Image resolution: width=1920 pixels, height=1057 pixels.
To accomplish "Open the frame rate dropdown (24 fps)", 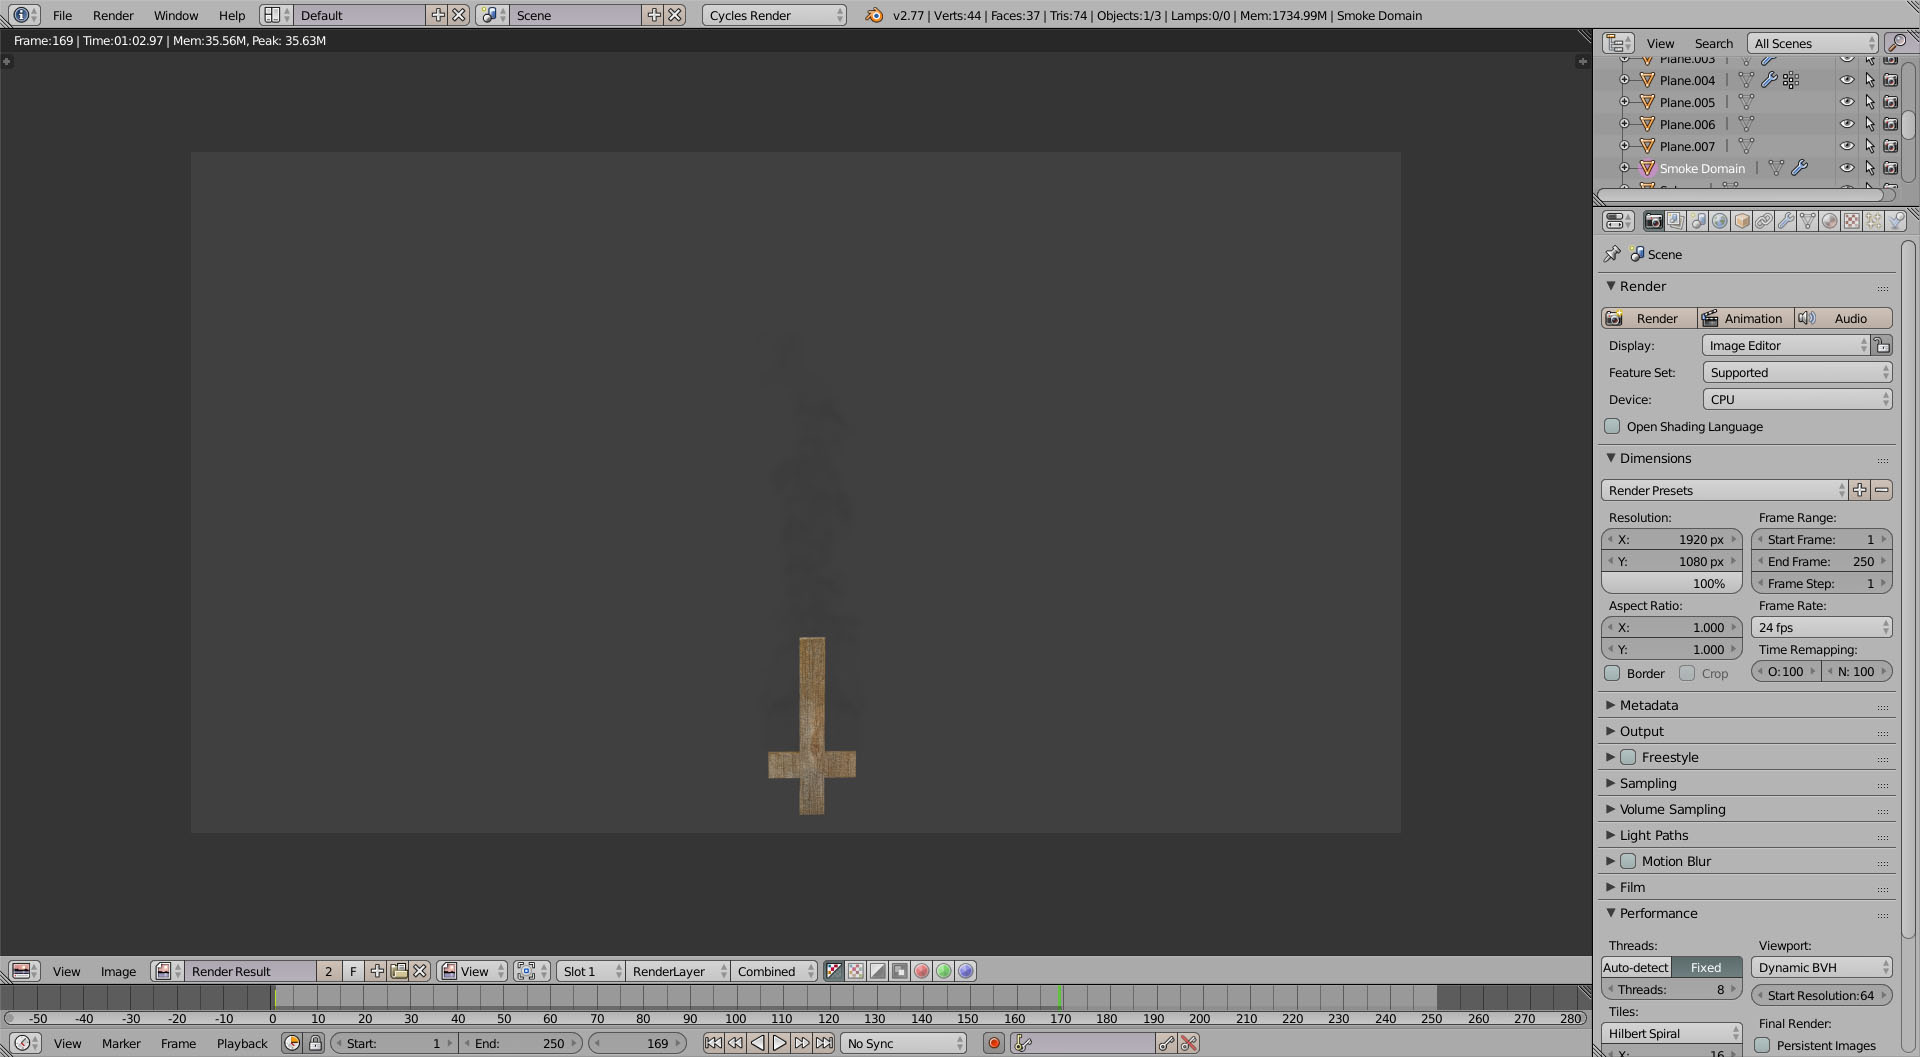I will [1822, 627].
